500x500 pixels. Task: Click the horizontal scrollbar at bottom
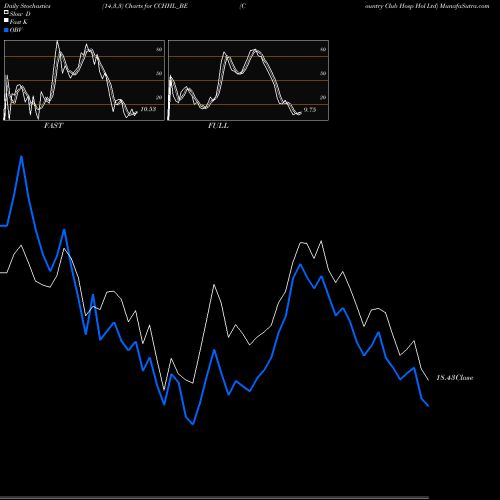(214, 498)
